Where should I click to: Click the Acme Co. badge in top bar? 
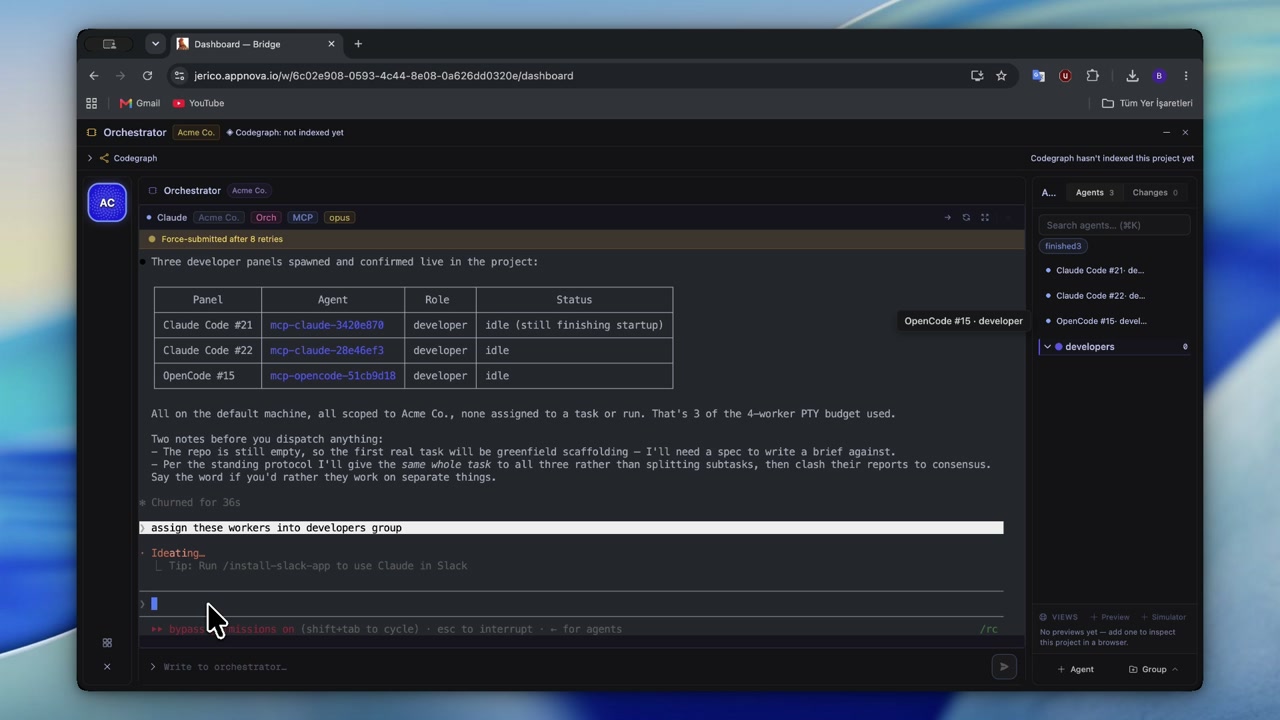click(x=195, y=132)
